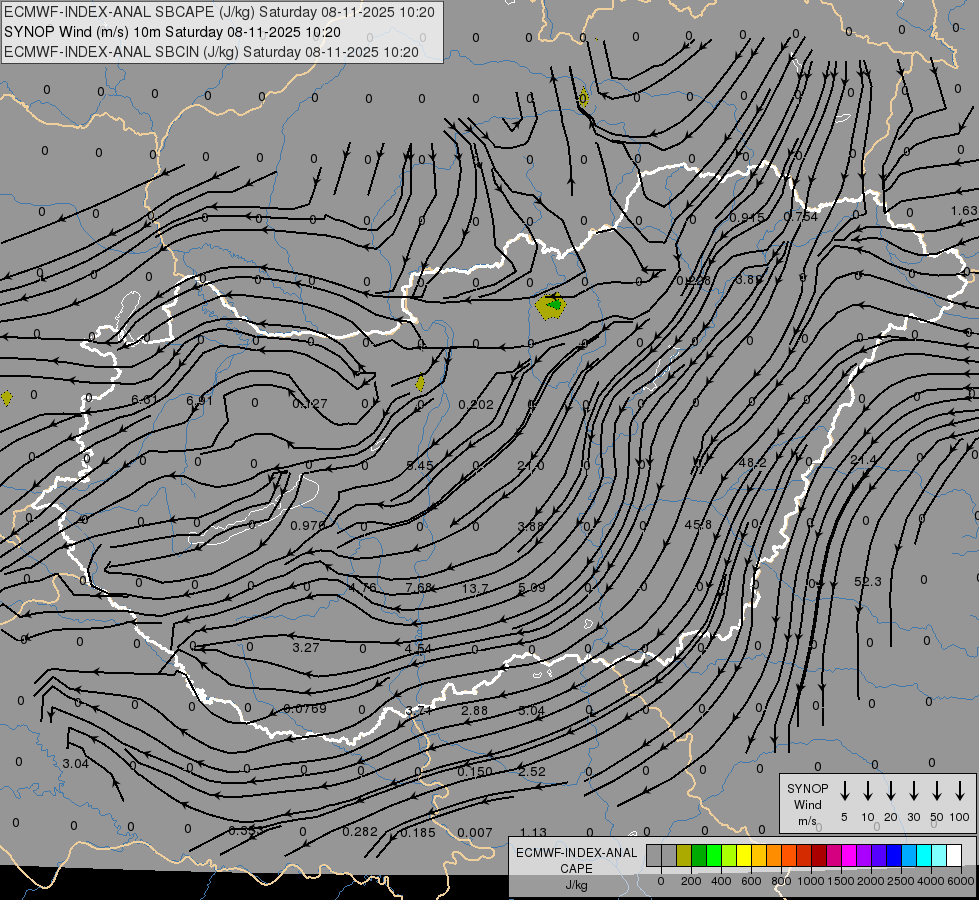The image size is (979, 900).
Task: Click the map value 6.91
Action: coord(200,400)
